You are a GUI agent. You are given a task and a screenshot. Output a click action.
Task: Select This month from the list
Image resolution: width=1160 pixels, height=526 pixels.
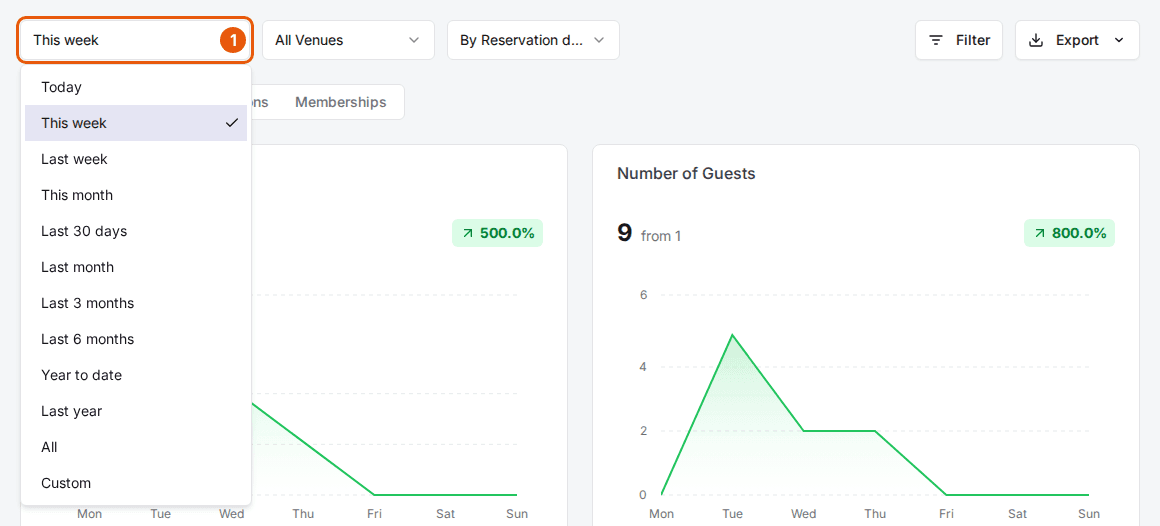pos(136,195)
